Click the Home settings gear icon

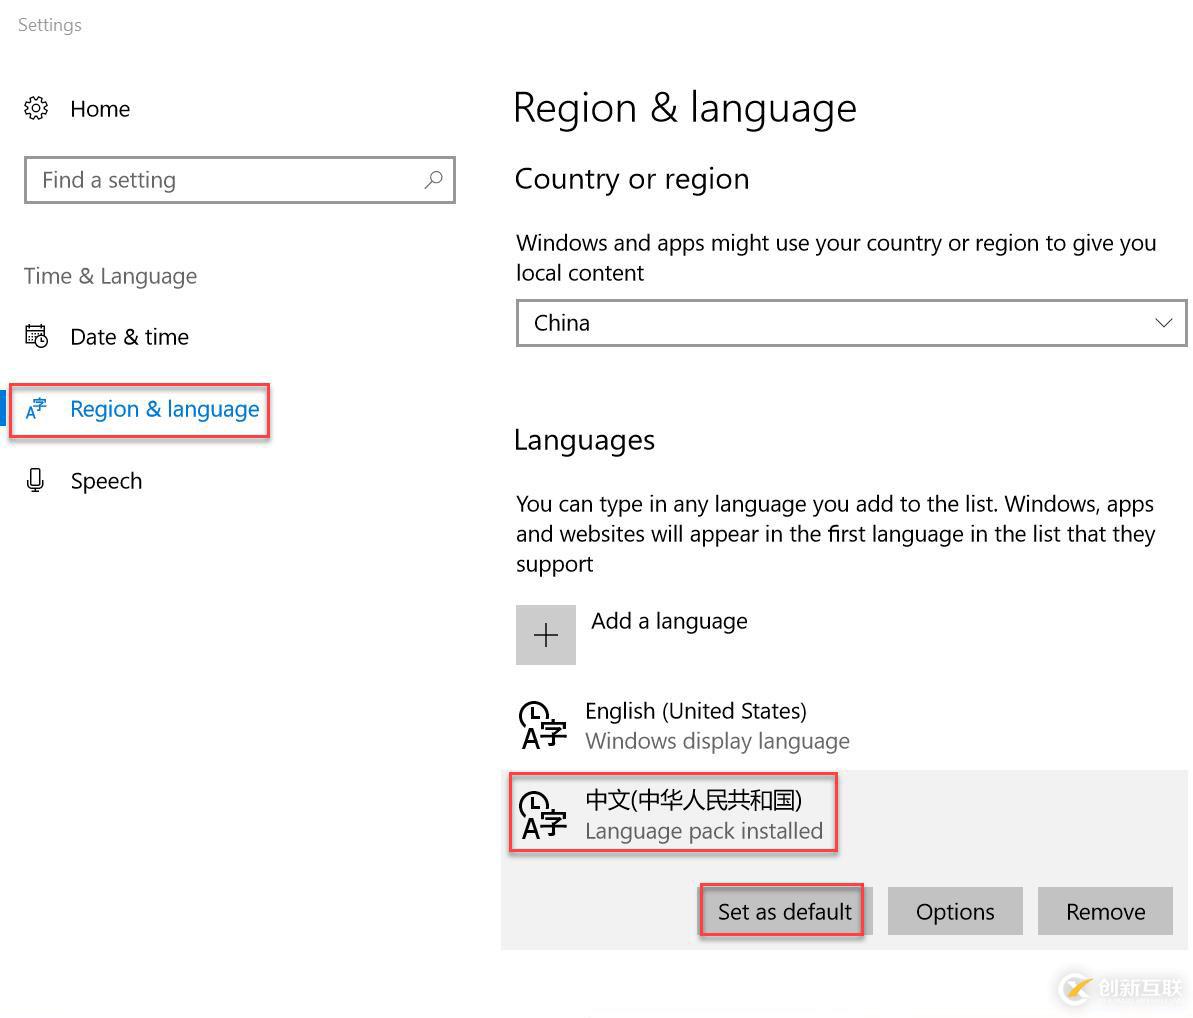coord(36,108)
